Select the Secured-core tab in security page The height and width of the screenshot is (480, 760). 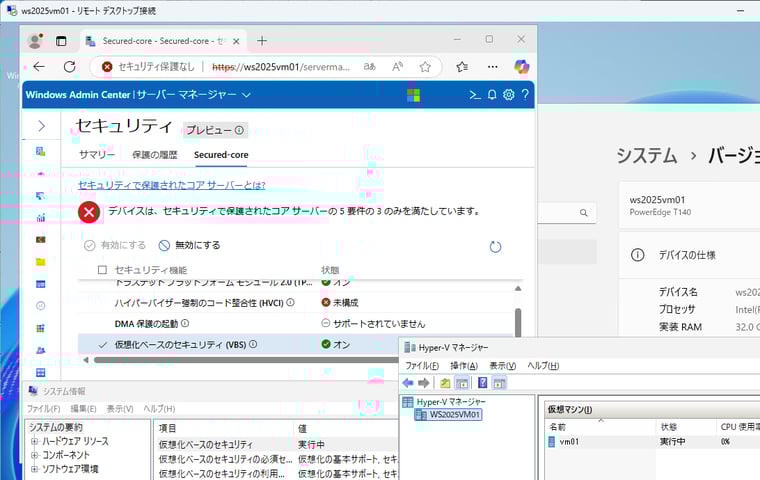pos(221,155)
